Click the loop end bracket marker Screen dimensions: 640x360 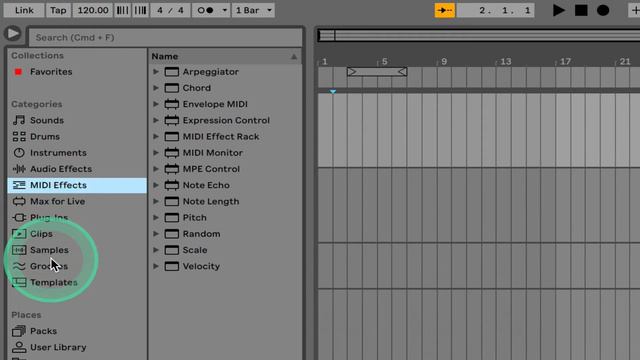click(x=402, y=72)
